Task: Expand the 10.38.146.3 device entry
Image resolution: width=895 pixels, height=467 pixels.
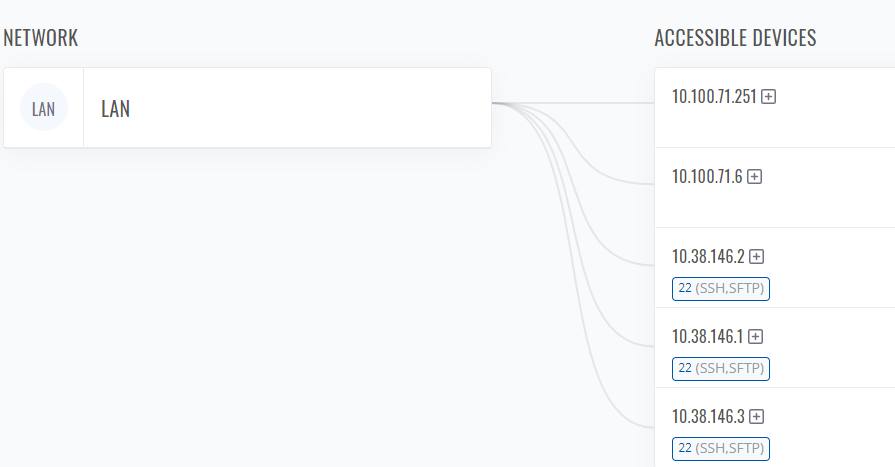Action: coord(756,416)
